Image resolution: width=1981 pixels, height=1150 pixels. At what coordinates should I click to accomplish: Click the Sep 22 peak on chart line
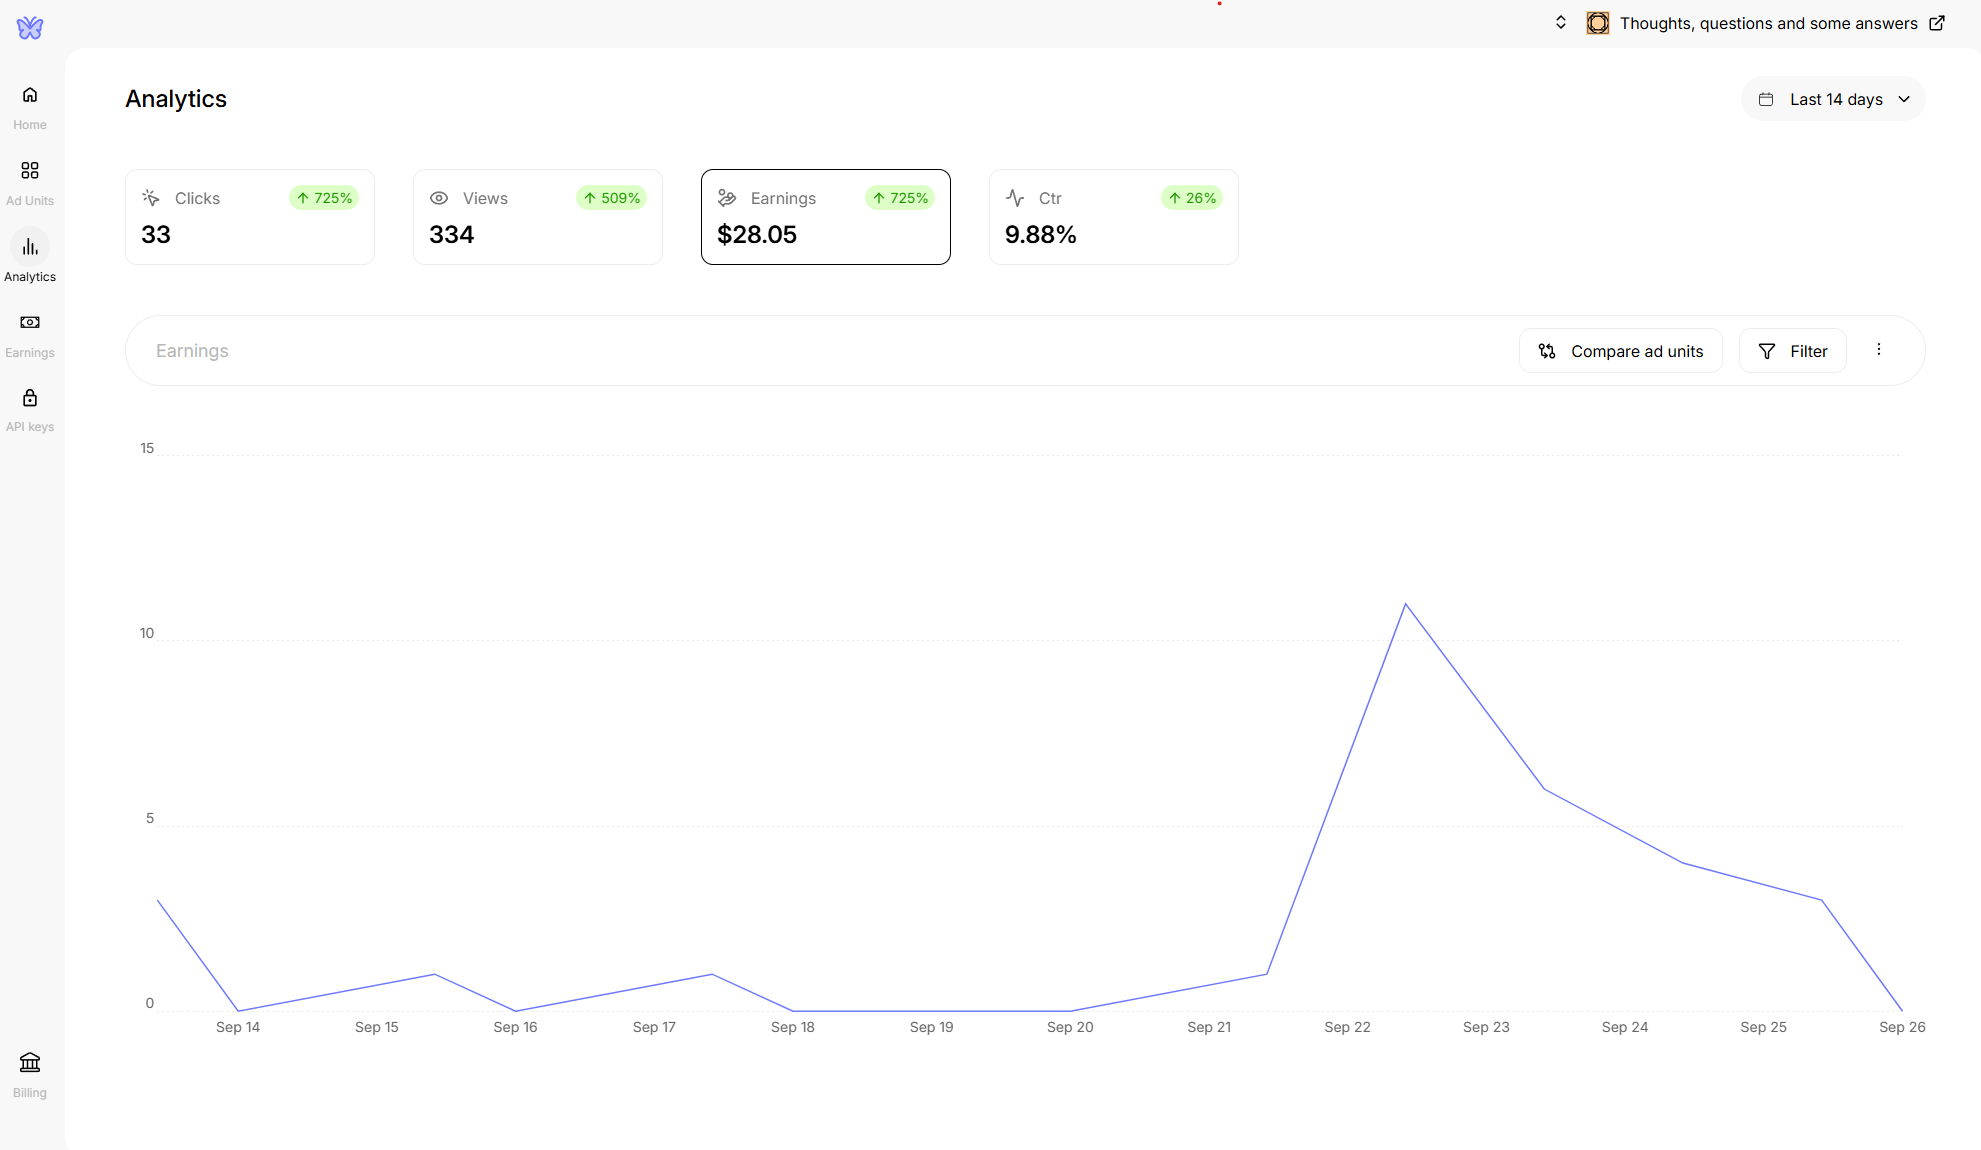(1405, 605)
